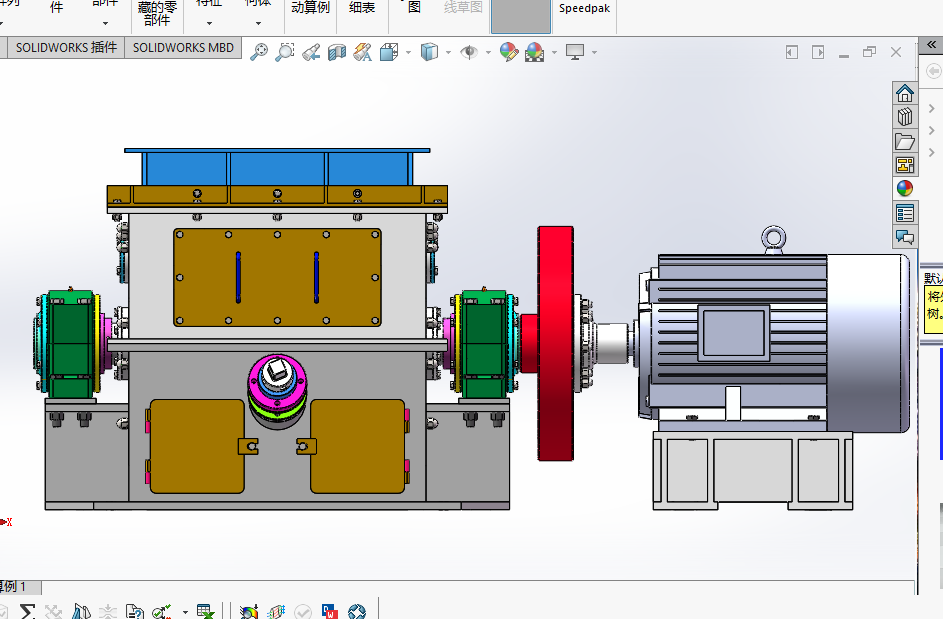Launch the SimulationXpress rainbow analysis icon

[x=248, y=612]
